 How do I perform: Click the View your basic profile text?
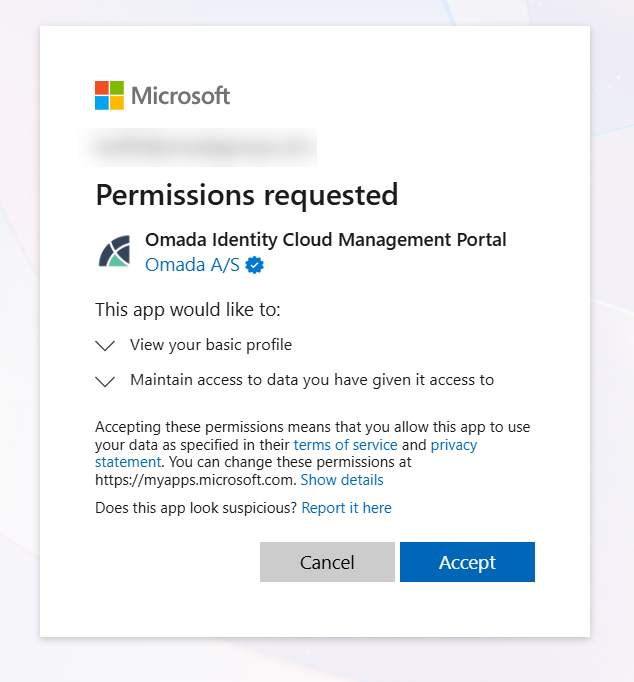(x=211, y=345)
